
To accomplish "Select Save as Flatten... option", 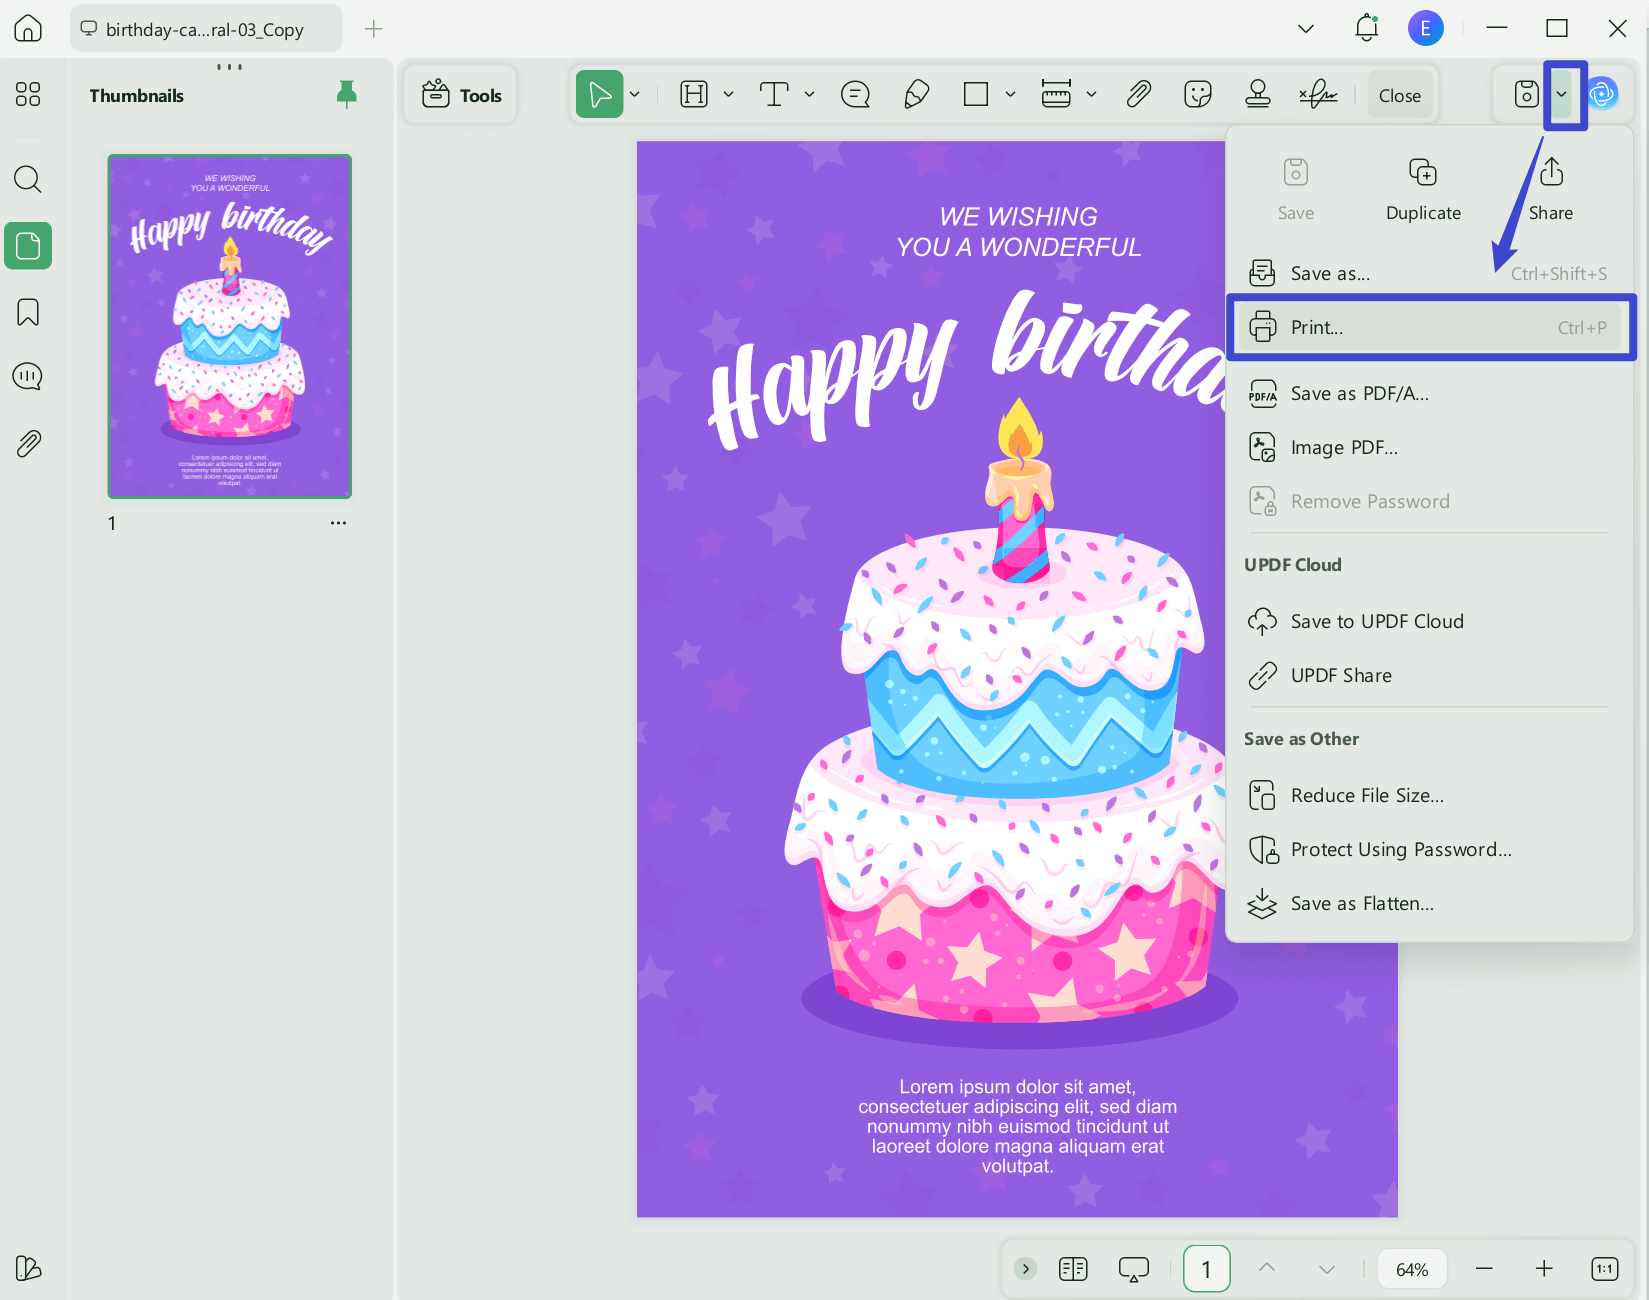I will (x=1428, y=903).
